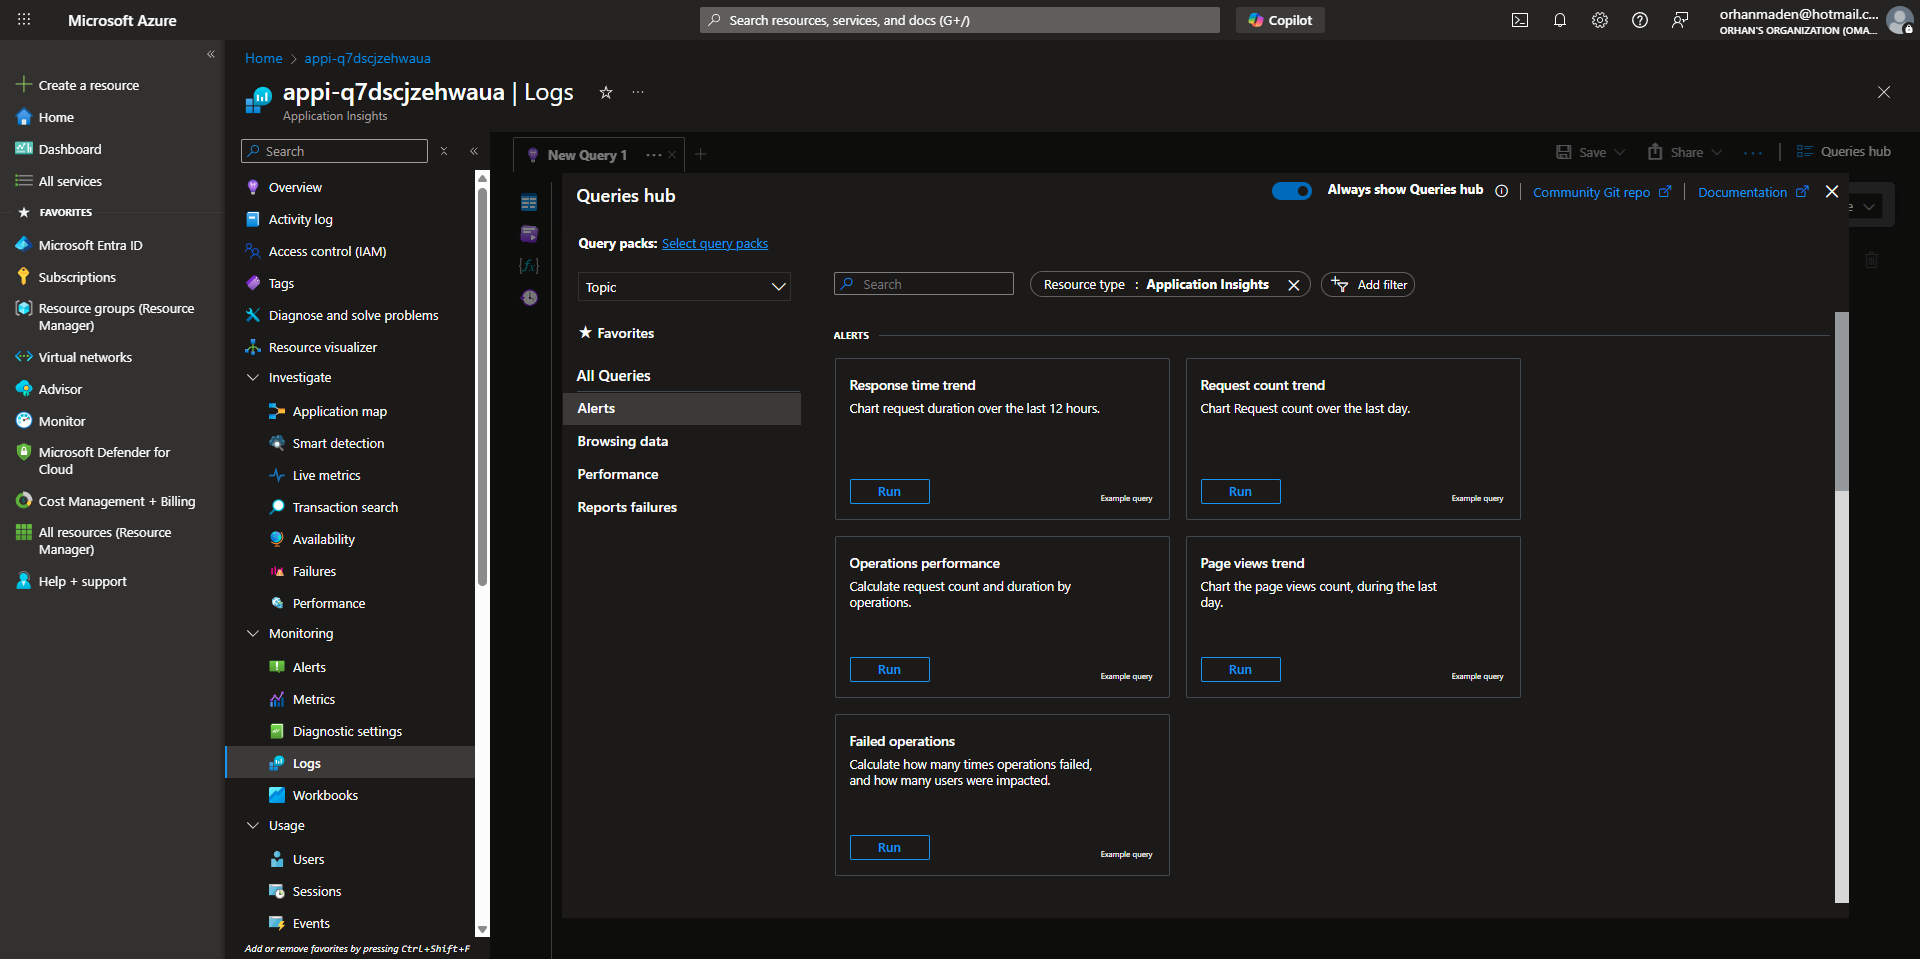The image size is (1920, 959).
Task: Select the New Query 1 tab
Action: pos(586,154)
